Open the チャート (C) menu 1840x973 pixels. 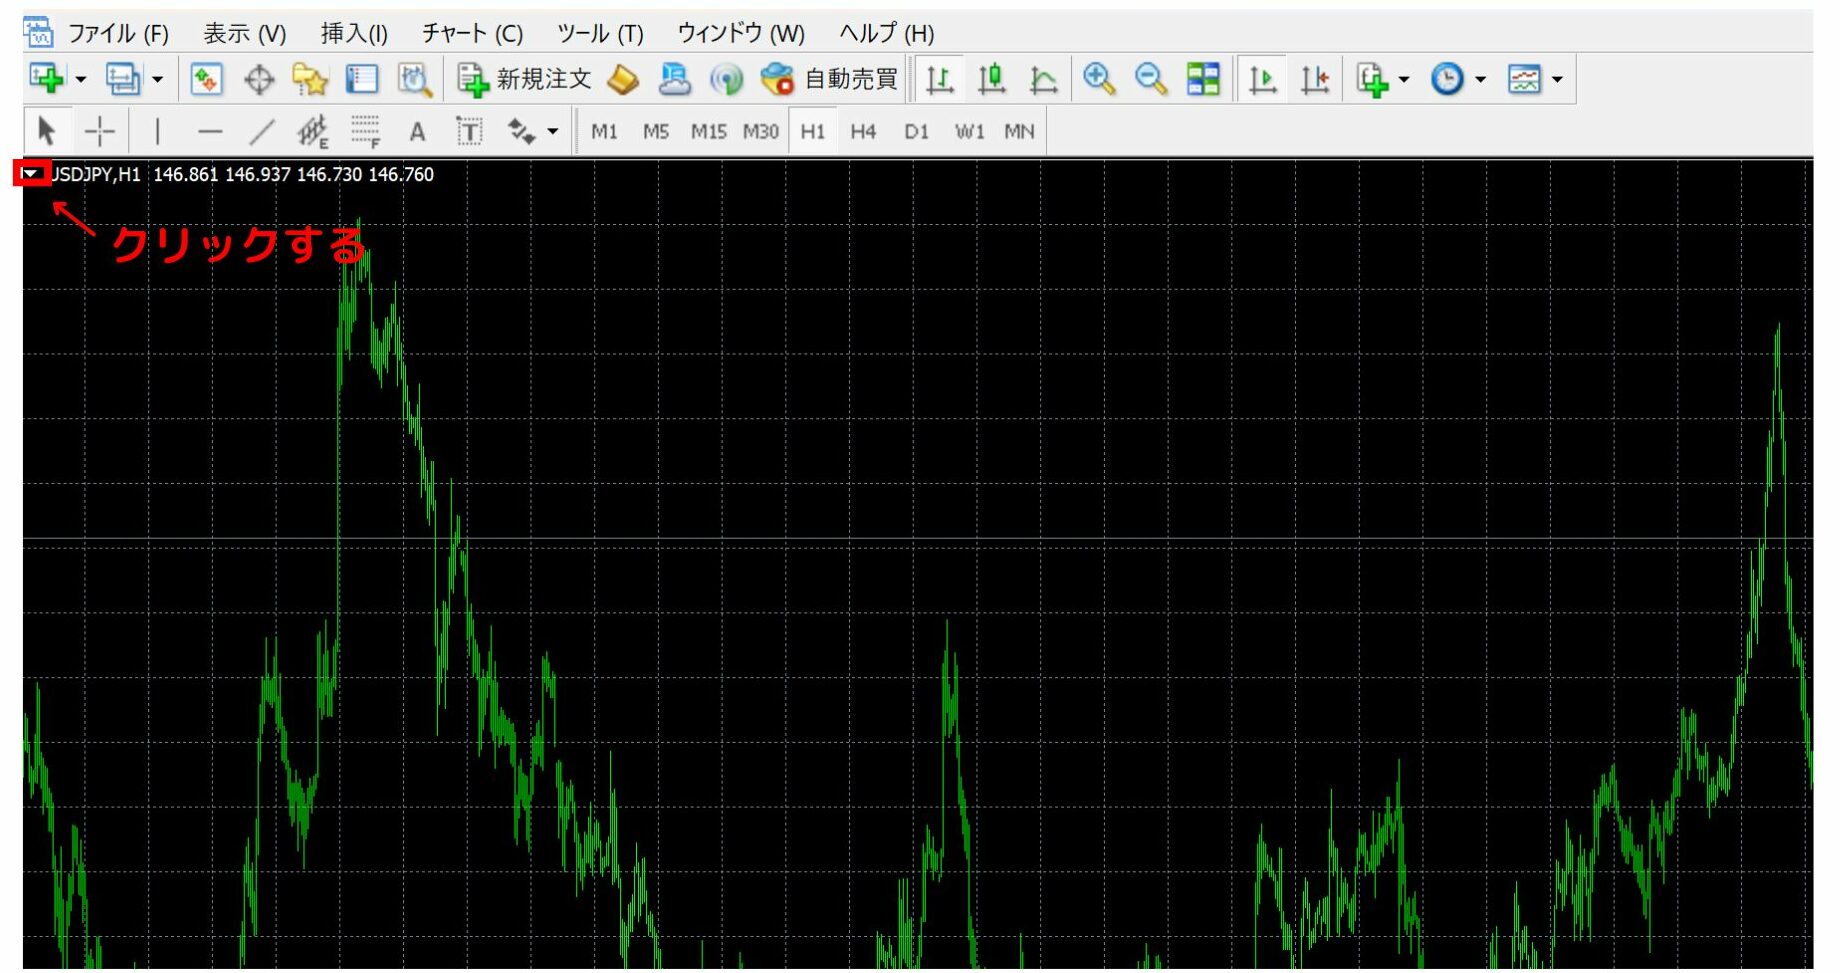coord(472,33)
